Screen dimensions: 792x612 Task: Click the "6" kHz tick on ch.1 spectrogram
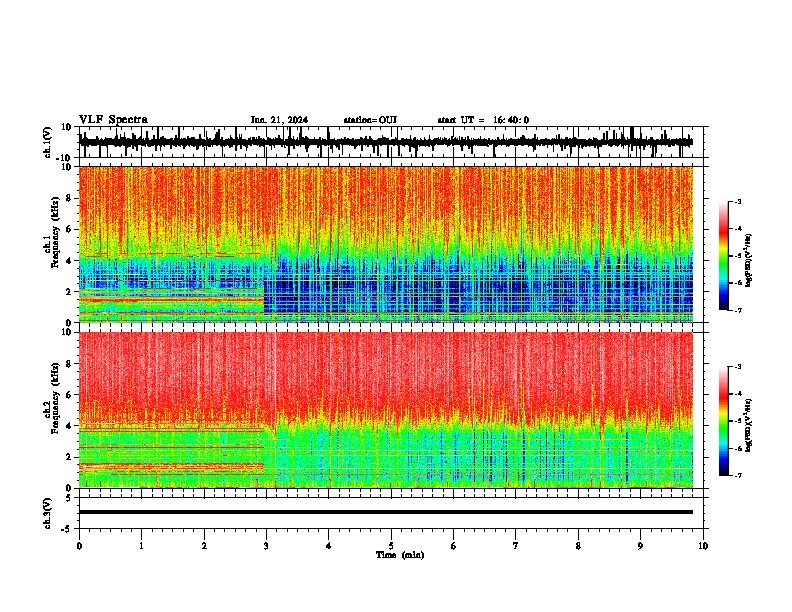(69, 229)
